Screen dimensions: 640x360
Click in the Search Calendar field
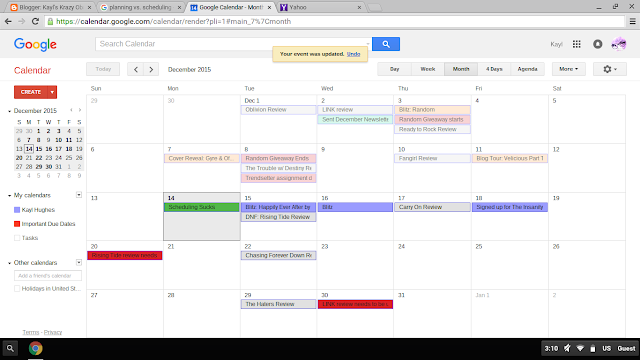point(231,44)
